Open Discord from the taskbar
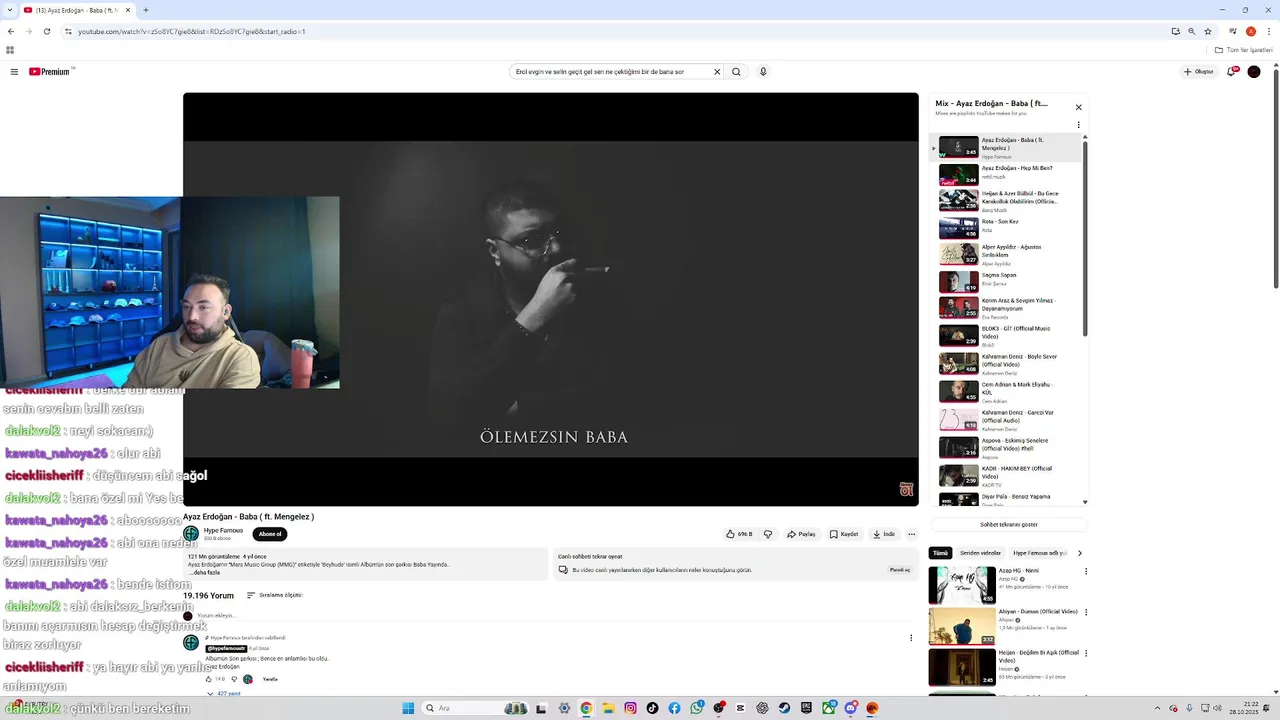 tap(851, 708)
